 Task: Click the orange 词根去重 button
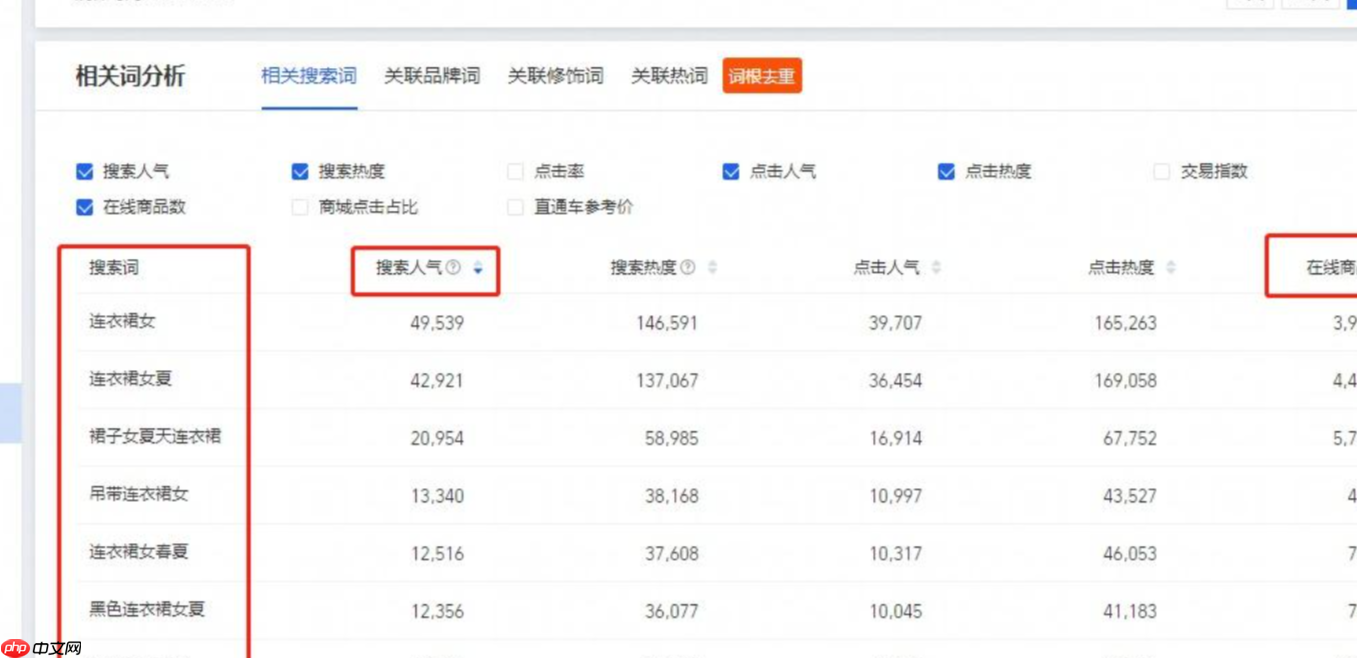pyautogui.click(x=762, y=76)
